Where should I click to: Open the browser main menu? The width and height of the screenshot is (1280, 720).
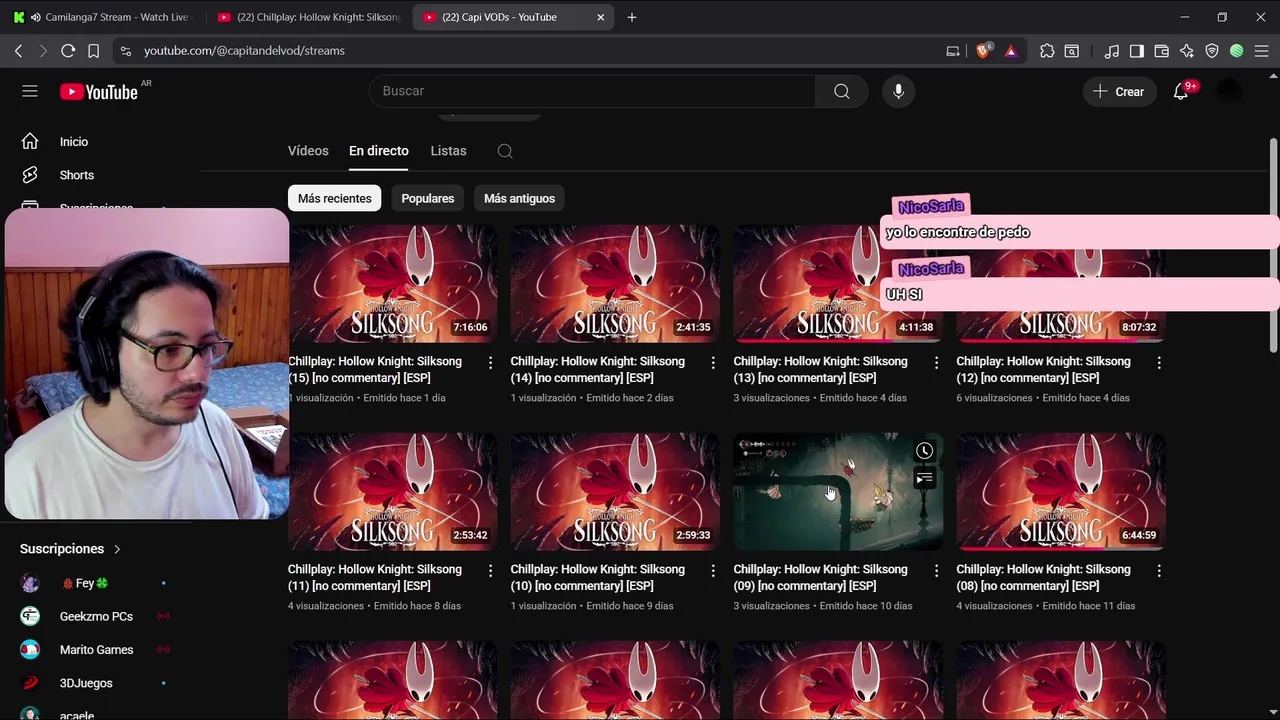1261,51
